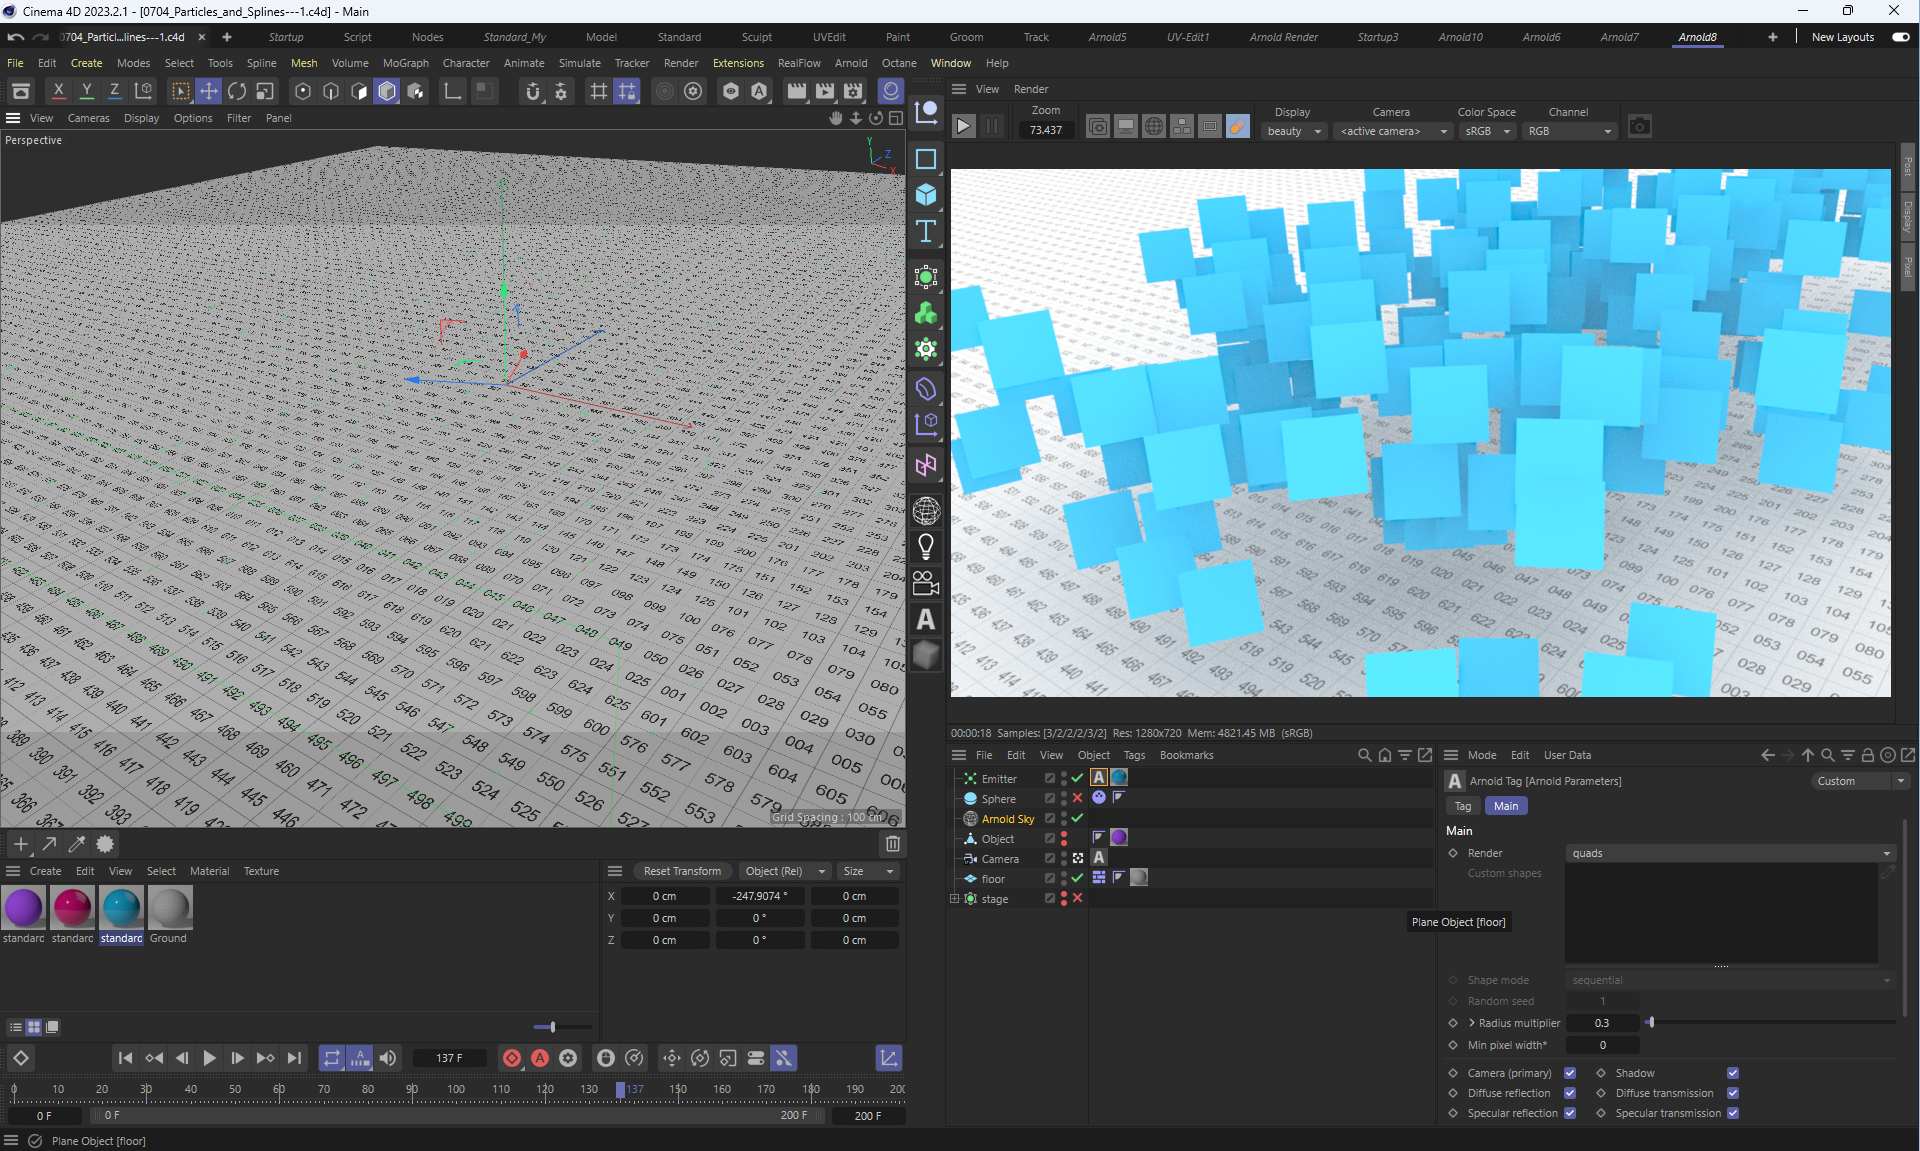Switch to the Tag tab

tap(1462, 806)
